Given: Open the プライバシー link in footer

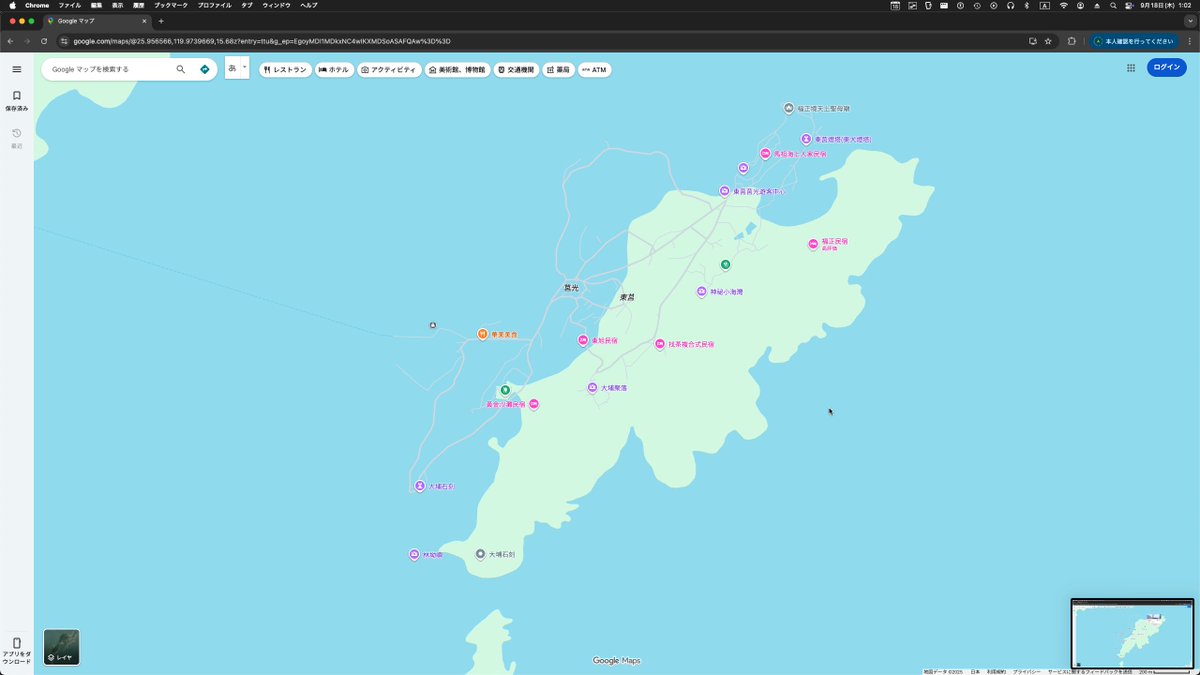Looking at the screenshot, I should coord(1026,672).
